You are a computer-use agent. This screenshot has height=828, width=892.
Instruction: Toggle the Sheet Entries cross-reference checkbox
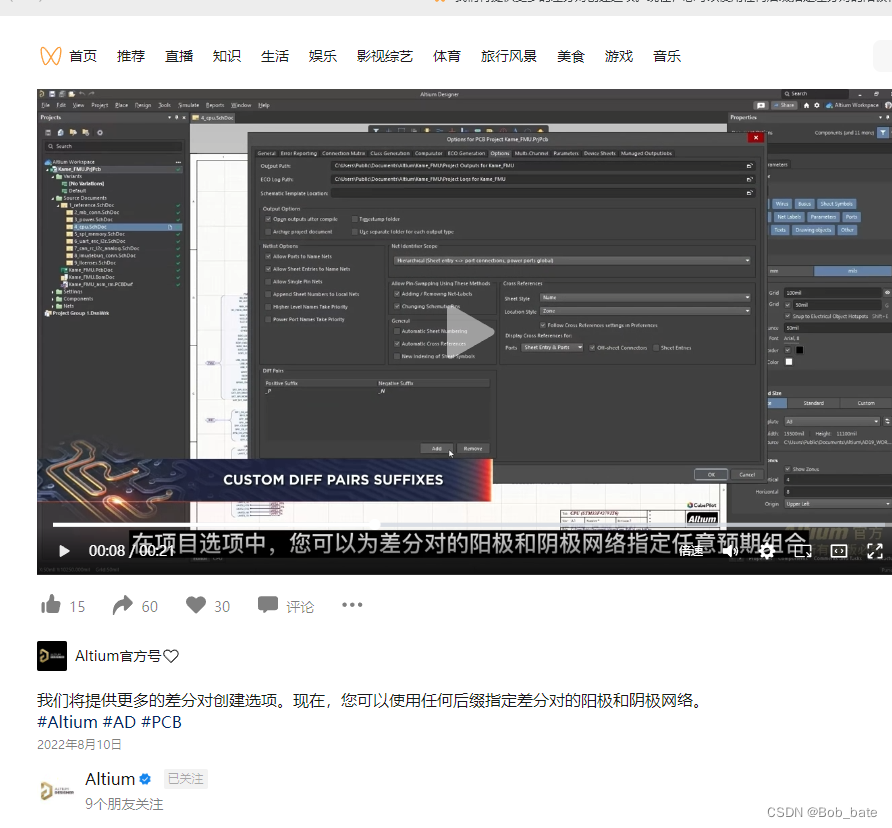pyautogui.click(x=656, y=348)
